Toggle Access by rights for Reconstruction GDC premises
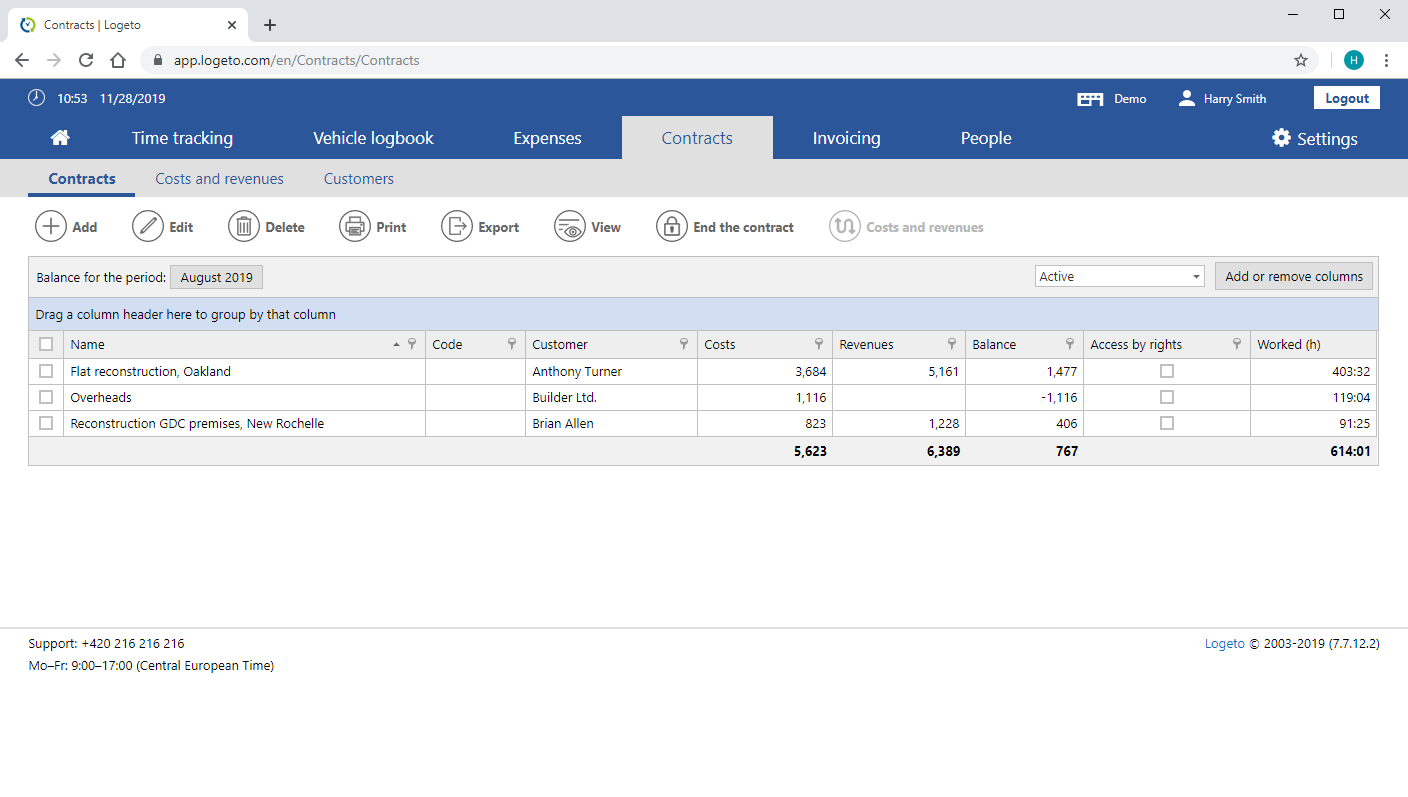Viewport: 1408px width, 797px height. (x=1166, y=423)
